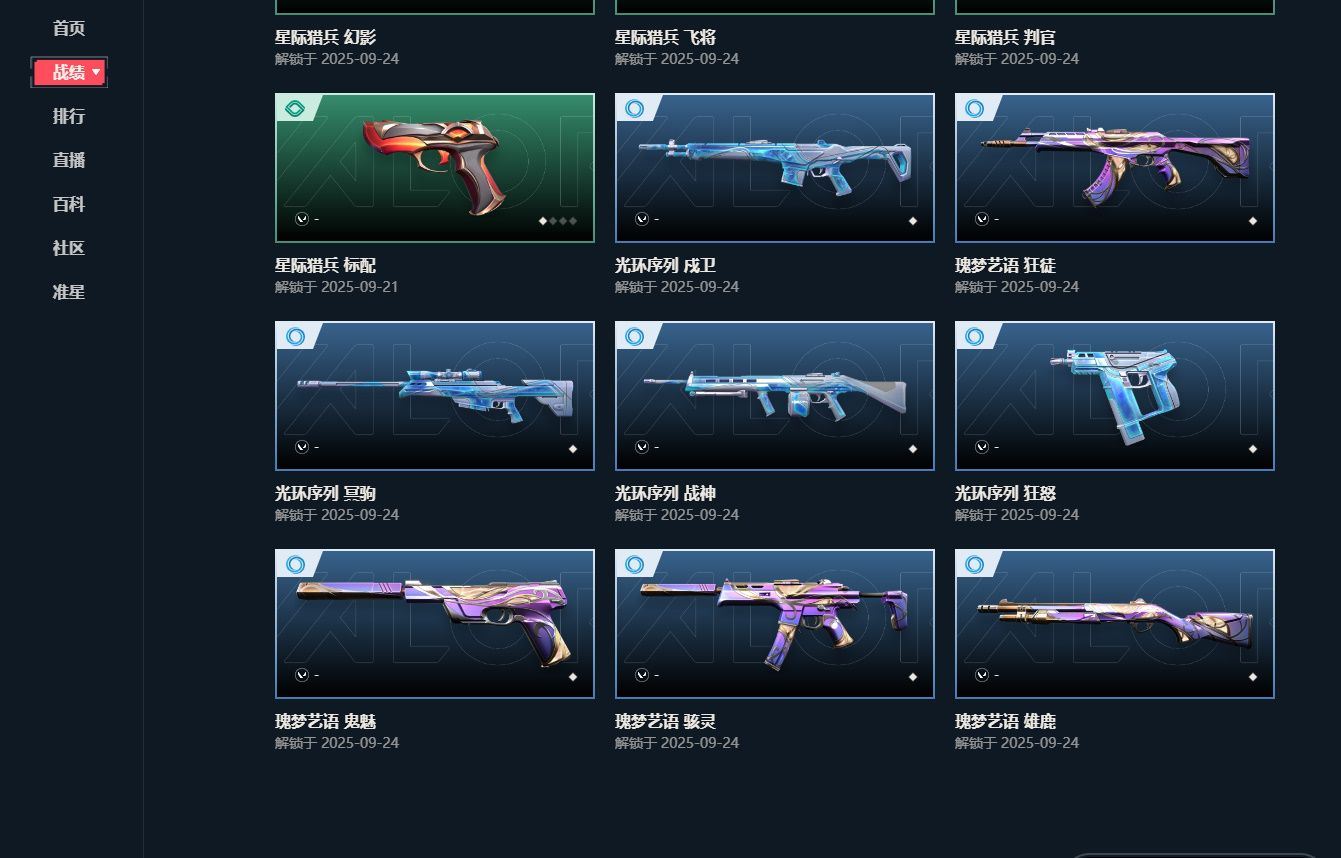1341x858 pixels.
Task: Select the 星际猎兵 标配 pistol skin image
Action: (x=435, y=168)
